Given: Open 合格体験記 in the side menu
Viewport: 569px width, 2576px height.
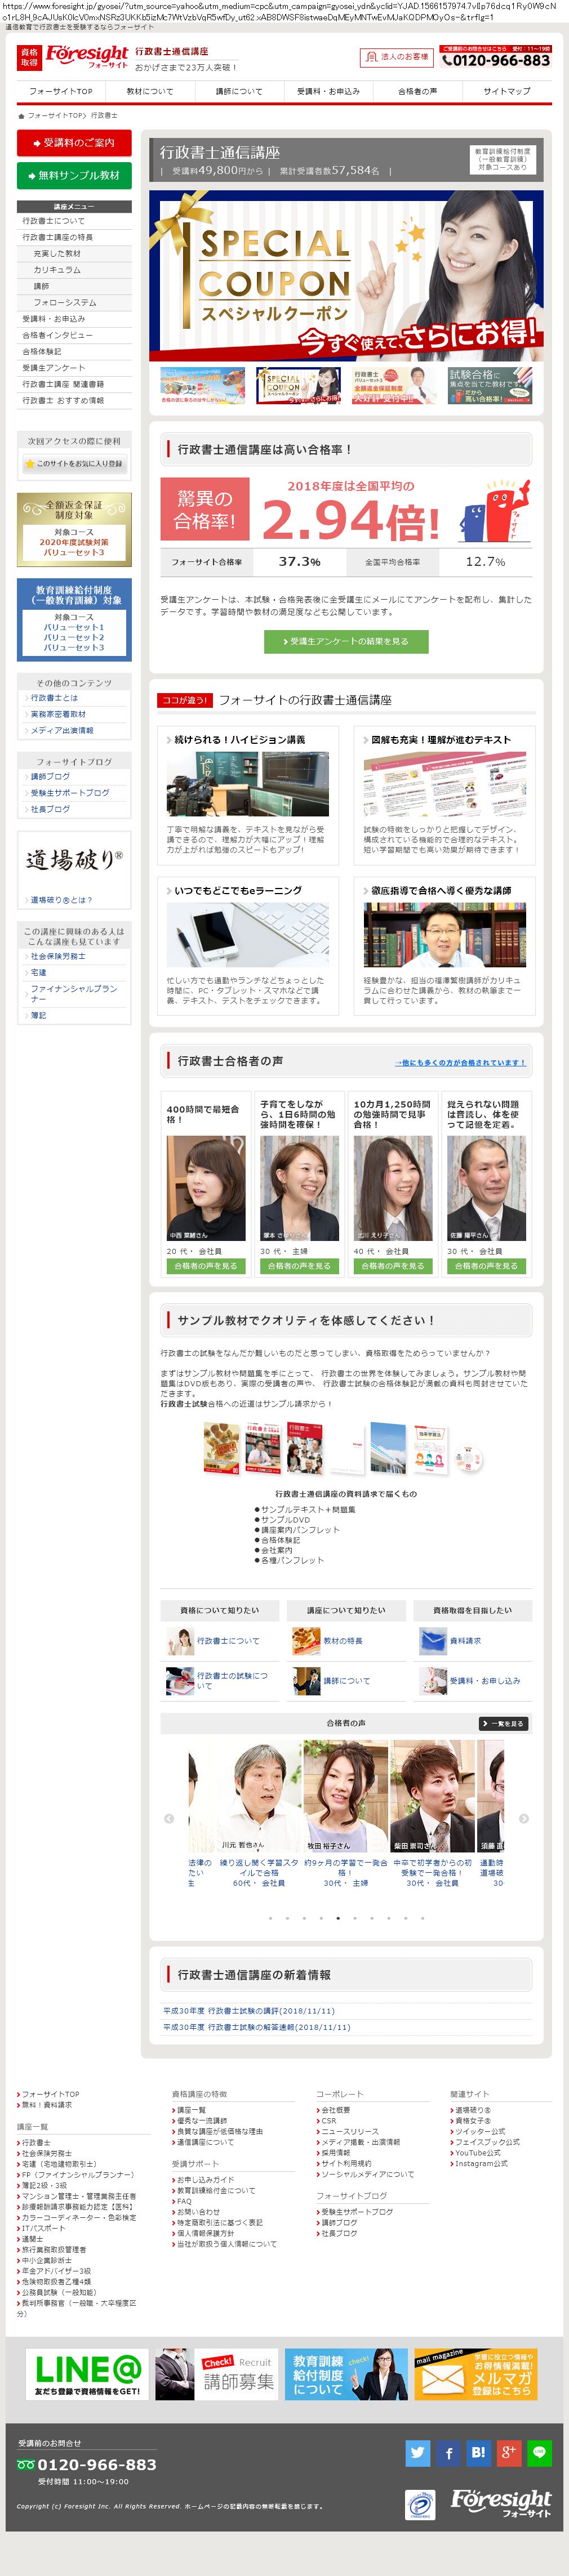Looking at the screenshot, I should (42, 351).
